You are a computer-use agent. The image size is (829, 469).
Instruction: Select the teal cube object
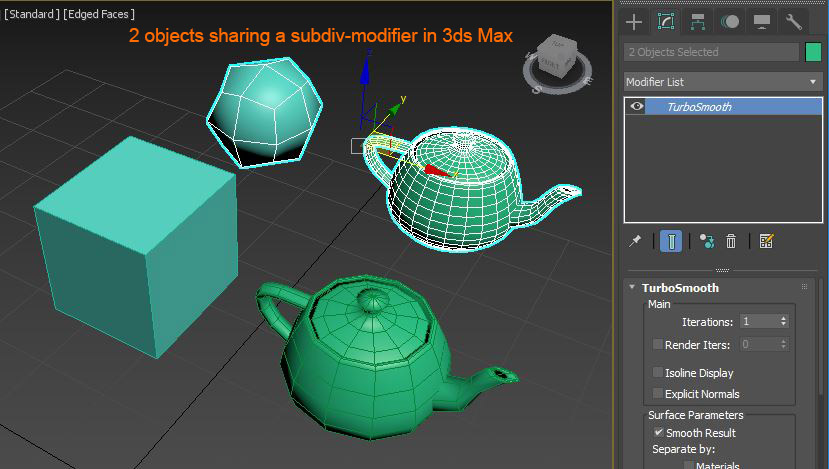pos(136,246)
